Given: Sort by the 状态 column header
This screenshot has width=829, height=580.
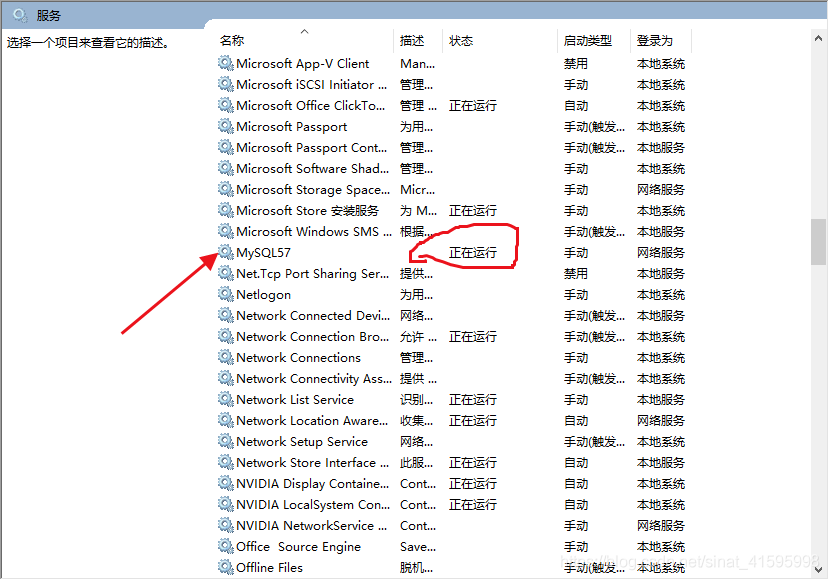Looking at the screenshot, I should pos(460,41).
